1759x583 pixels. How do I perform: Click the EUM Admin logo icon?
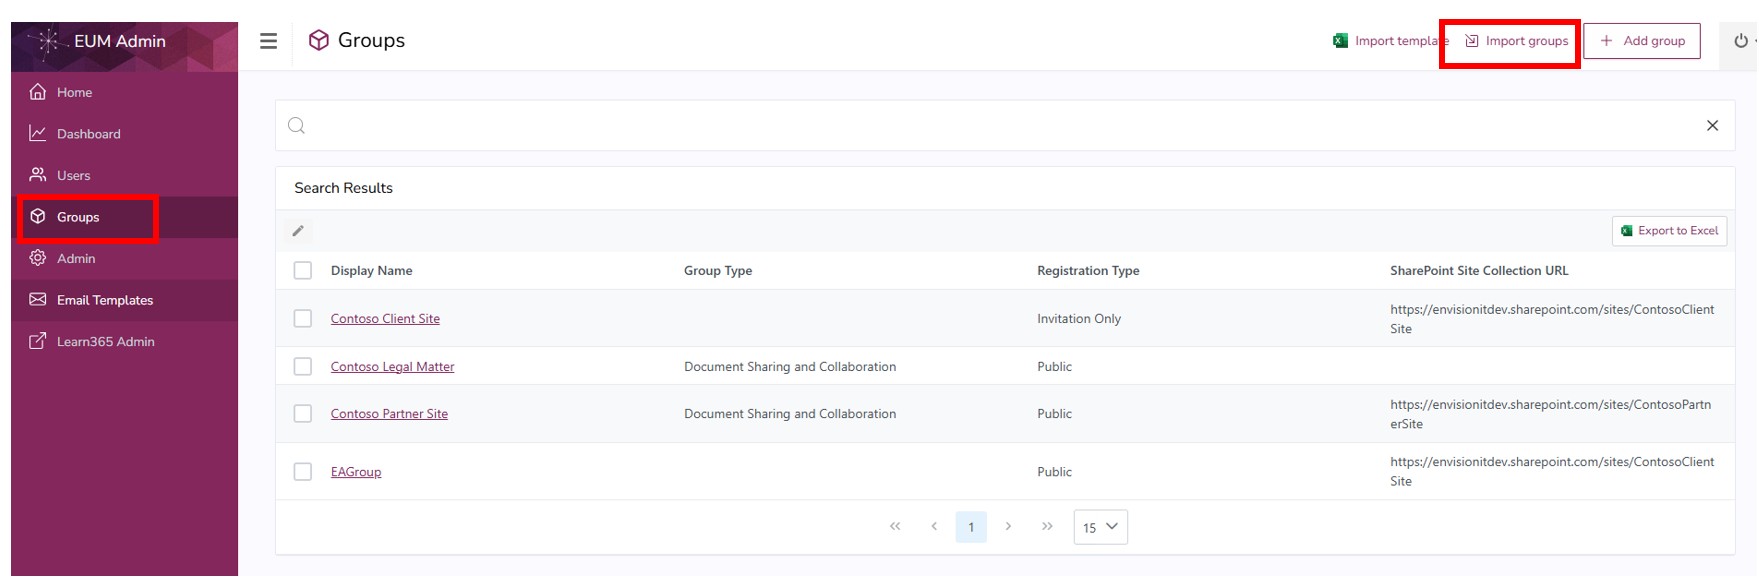pyautogui.click(x=48, y=42)
